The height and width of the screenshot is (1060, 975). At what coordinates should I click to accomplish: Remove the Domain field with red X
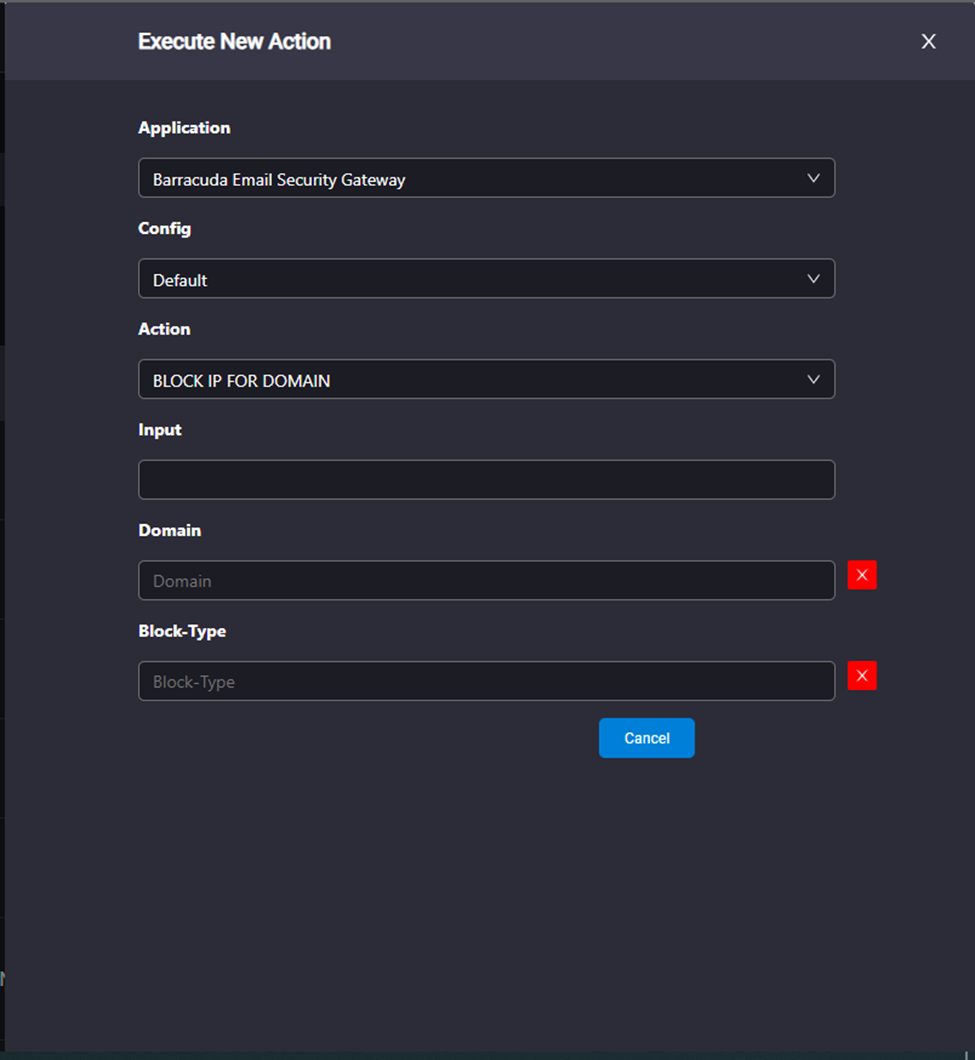point(862,575)
